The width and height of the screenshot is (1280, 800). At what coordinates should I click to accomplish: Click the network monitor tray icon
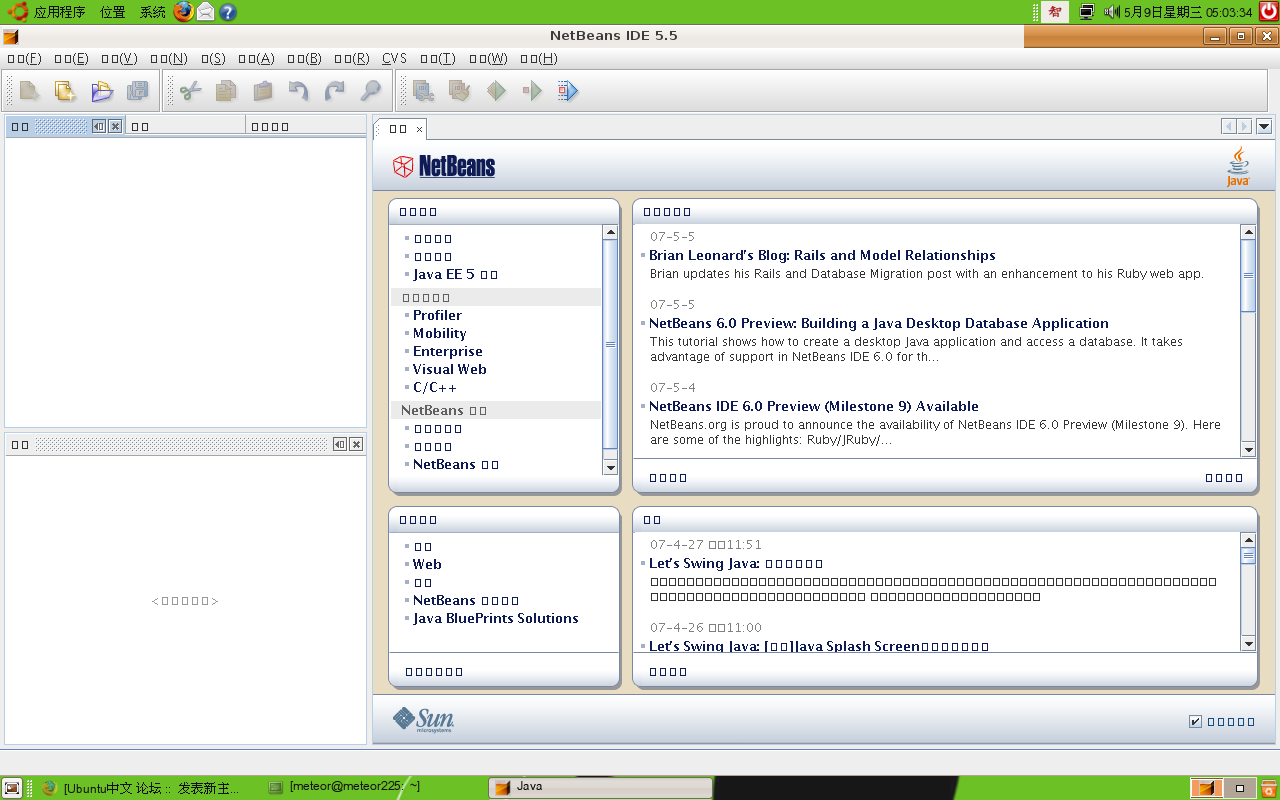[x=1087, y=12]
